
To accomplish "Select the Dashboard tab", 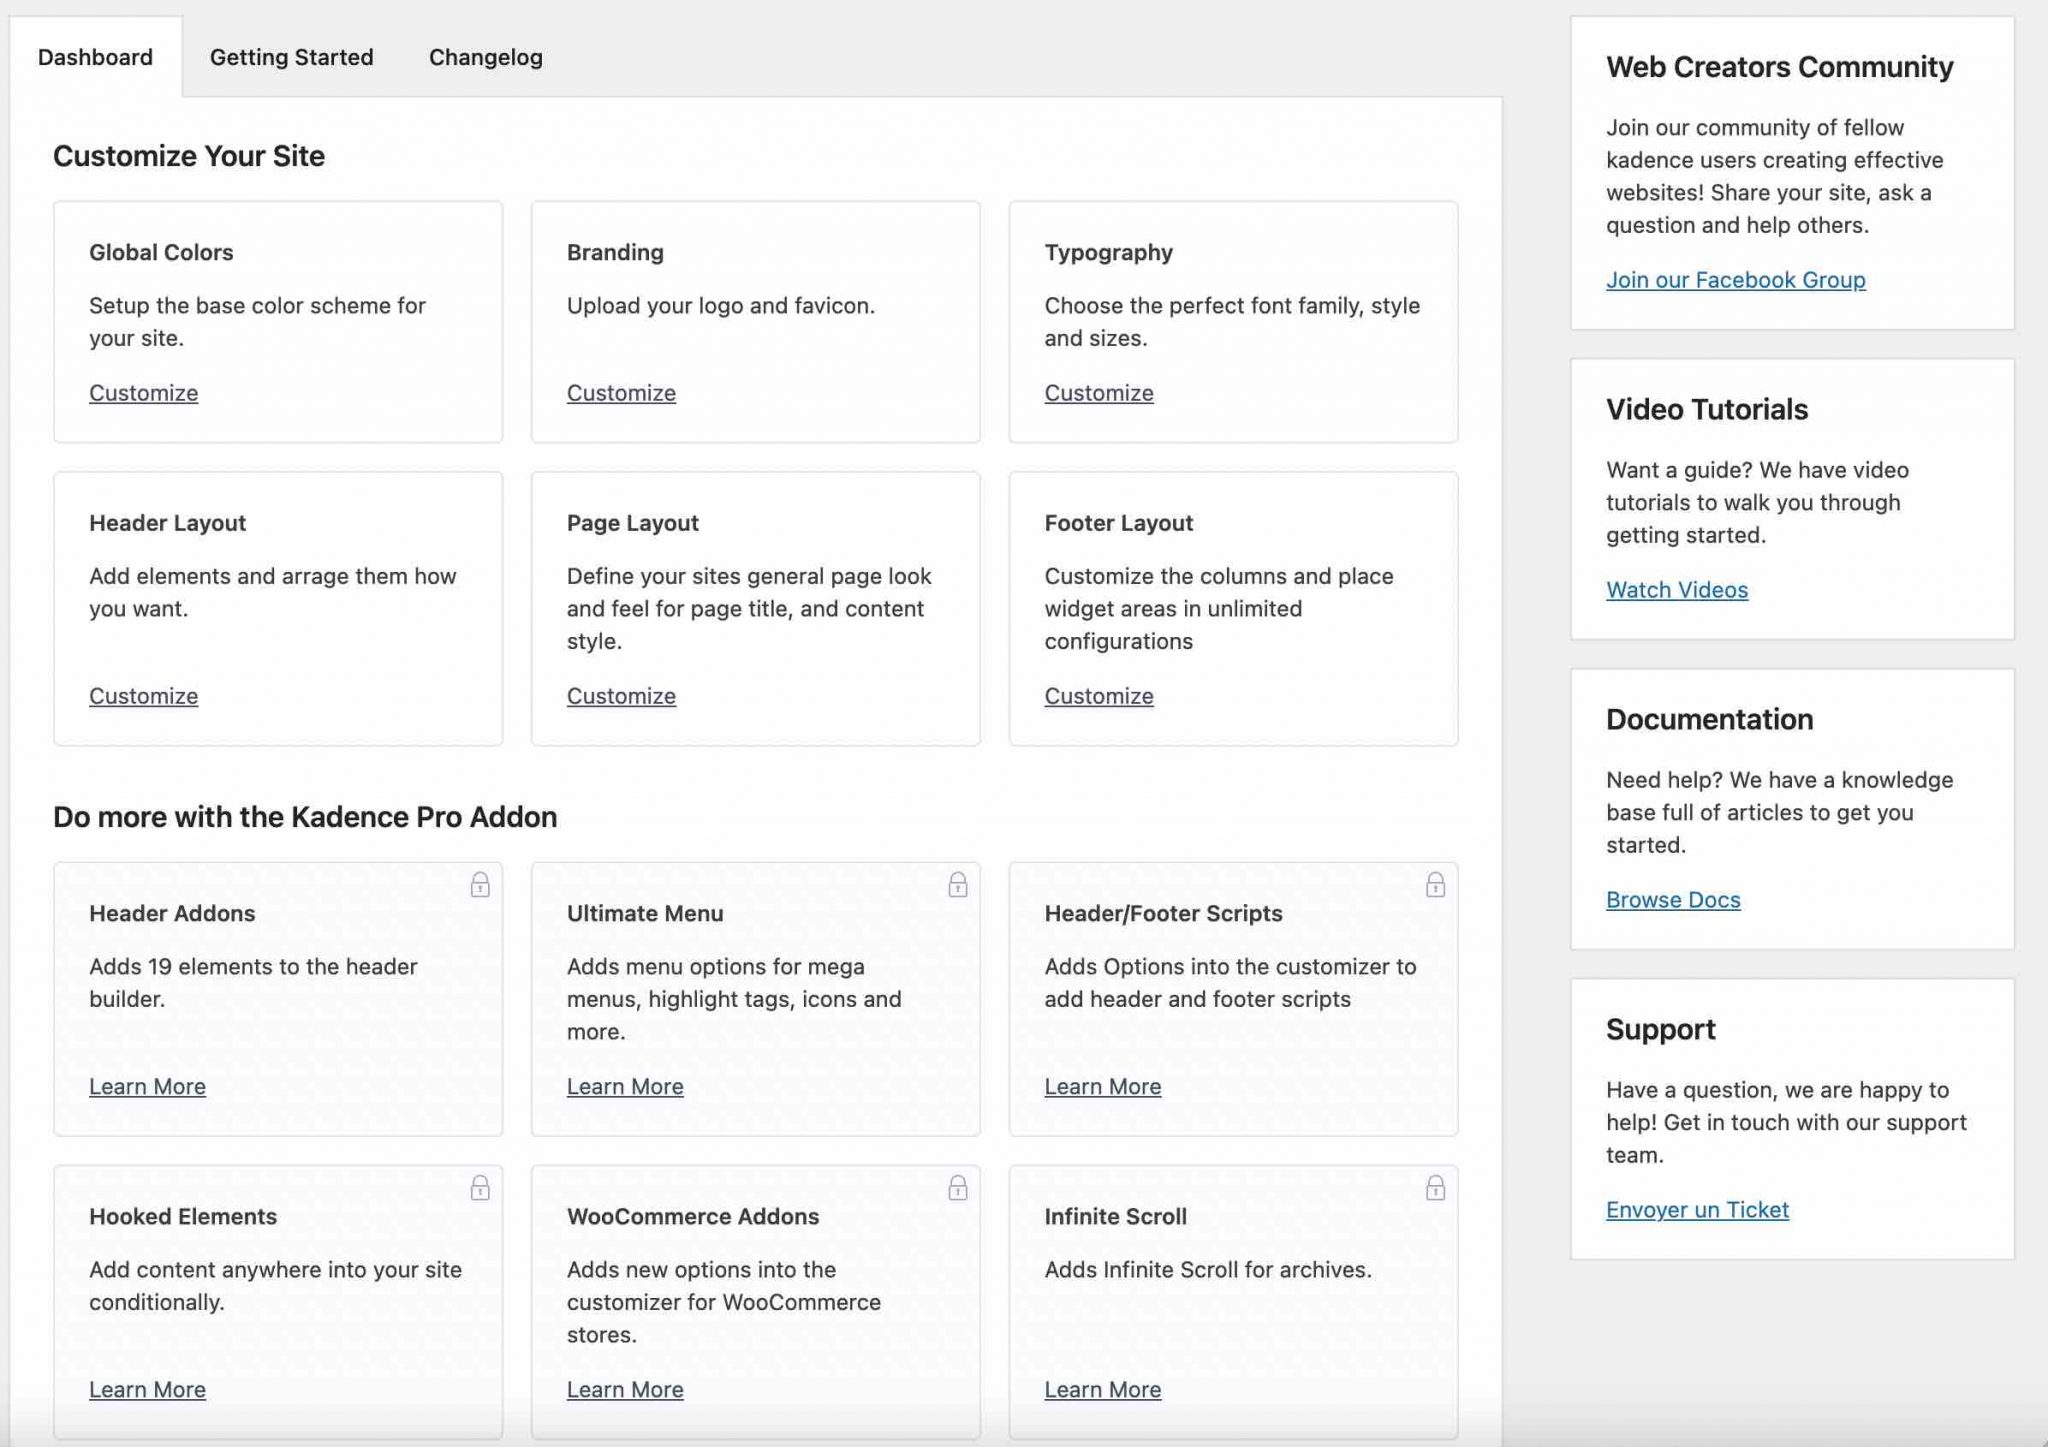I will click(x=95, y=57).
